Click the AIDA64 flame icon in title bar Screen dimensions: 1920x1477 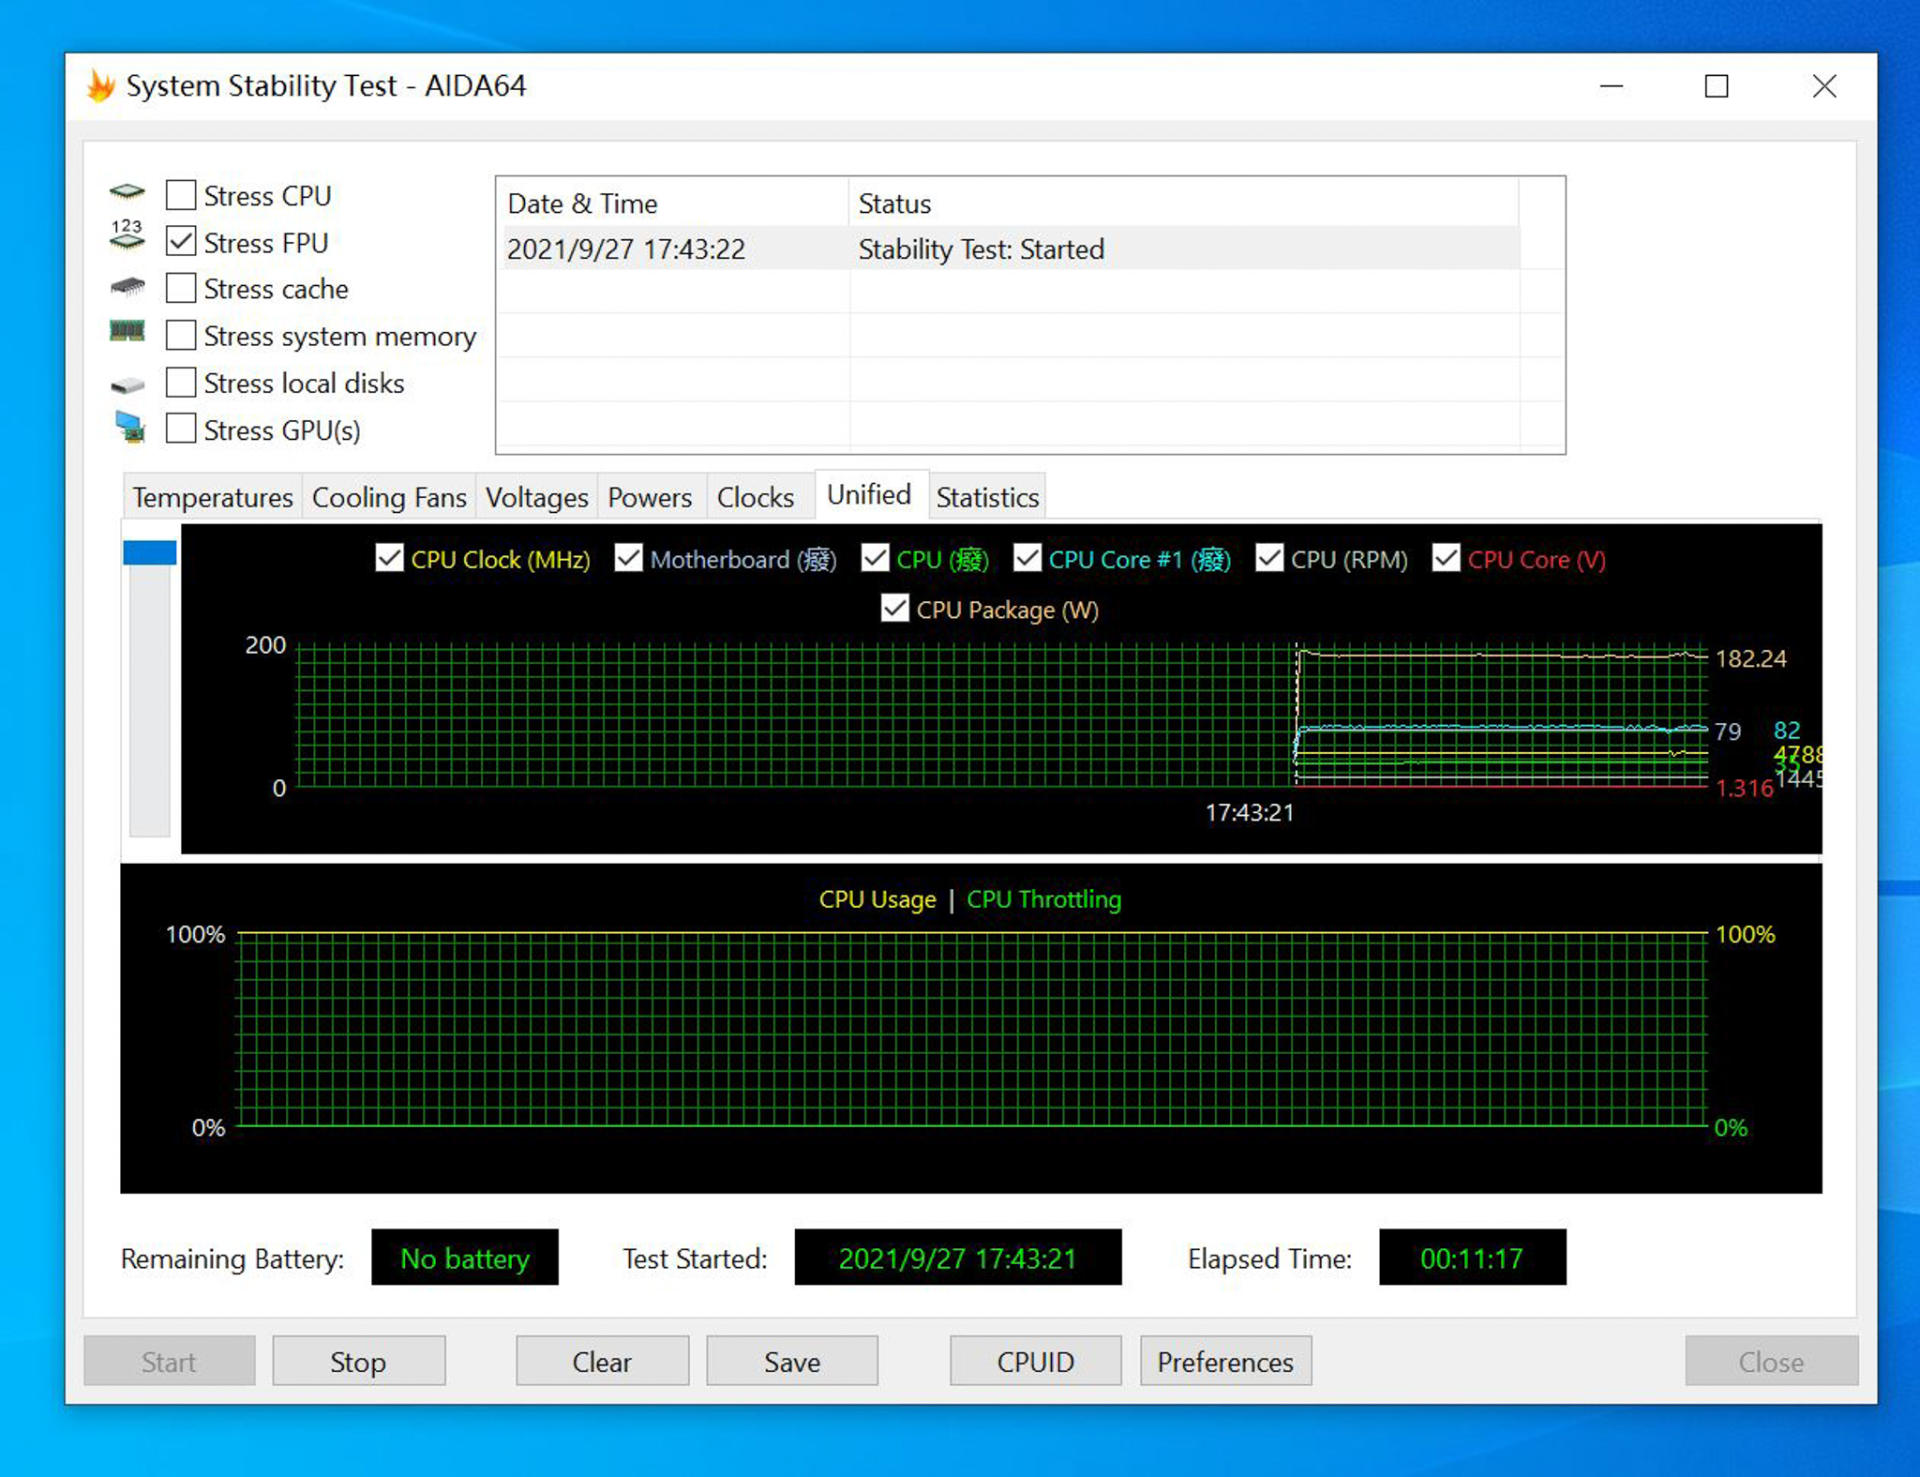(x=100, y=86)
